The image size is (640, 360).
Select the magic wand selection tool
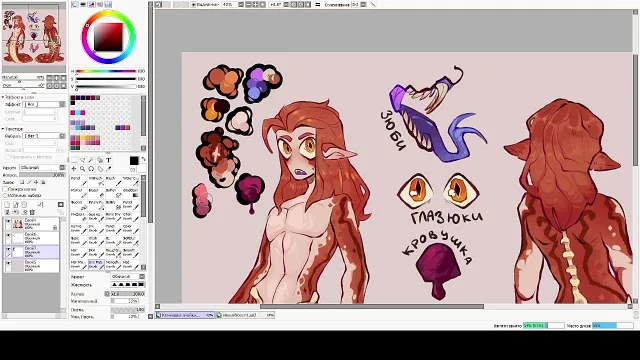point(91,160)
